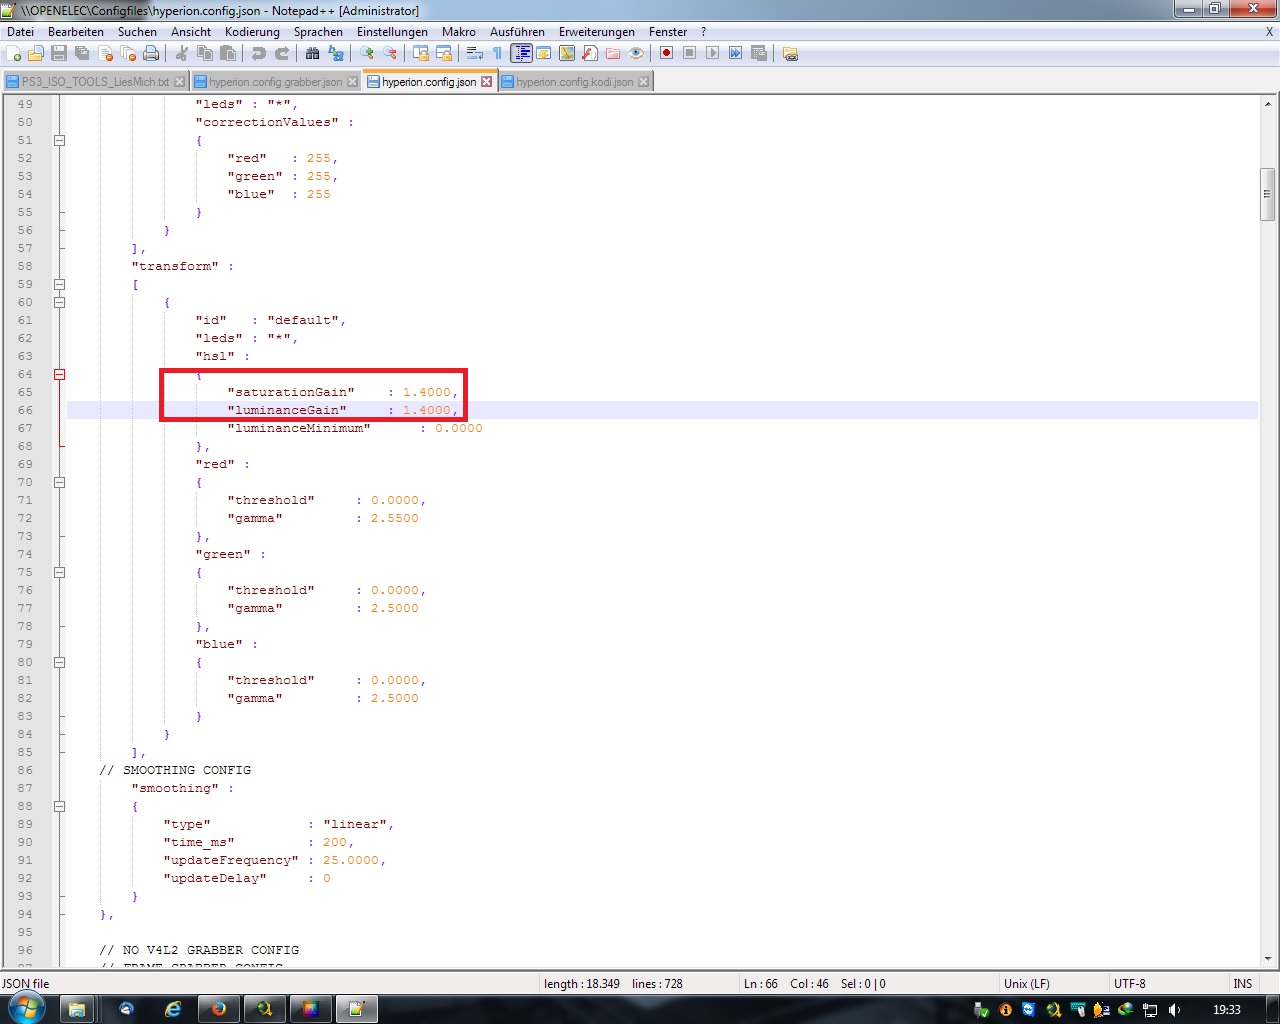The width and height of the screenshot is (1280, 1024).
Task: Click the UTF-8 encoding status bar field
Action: click(1130, 984)
